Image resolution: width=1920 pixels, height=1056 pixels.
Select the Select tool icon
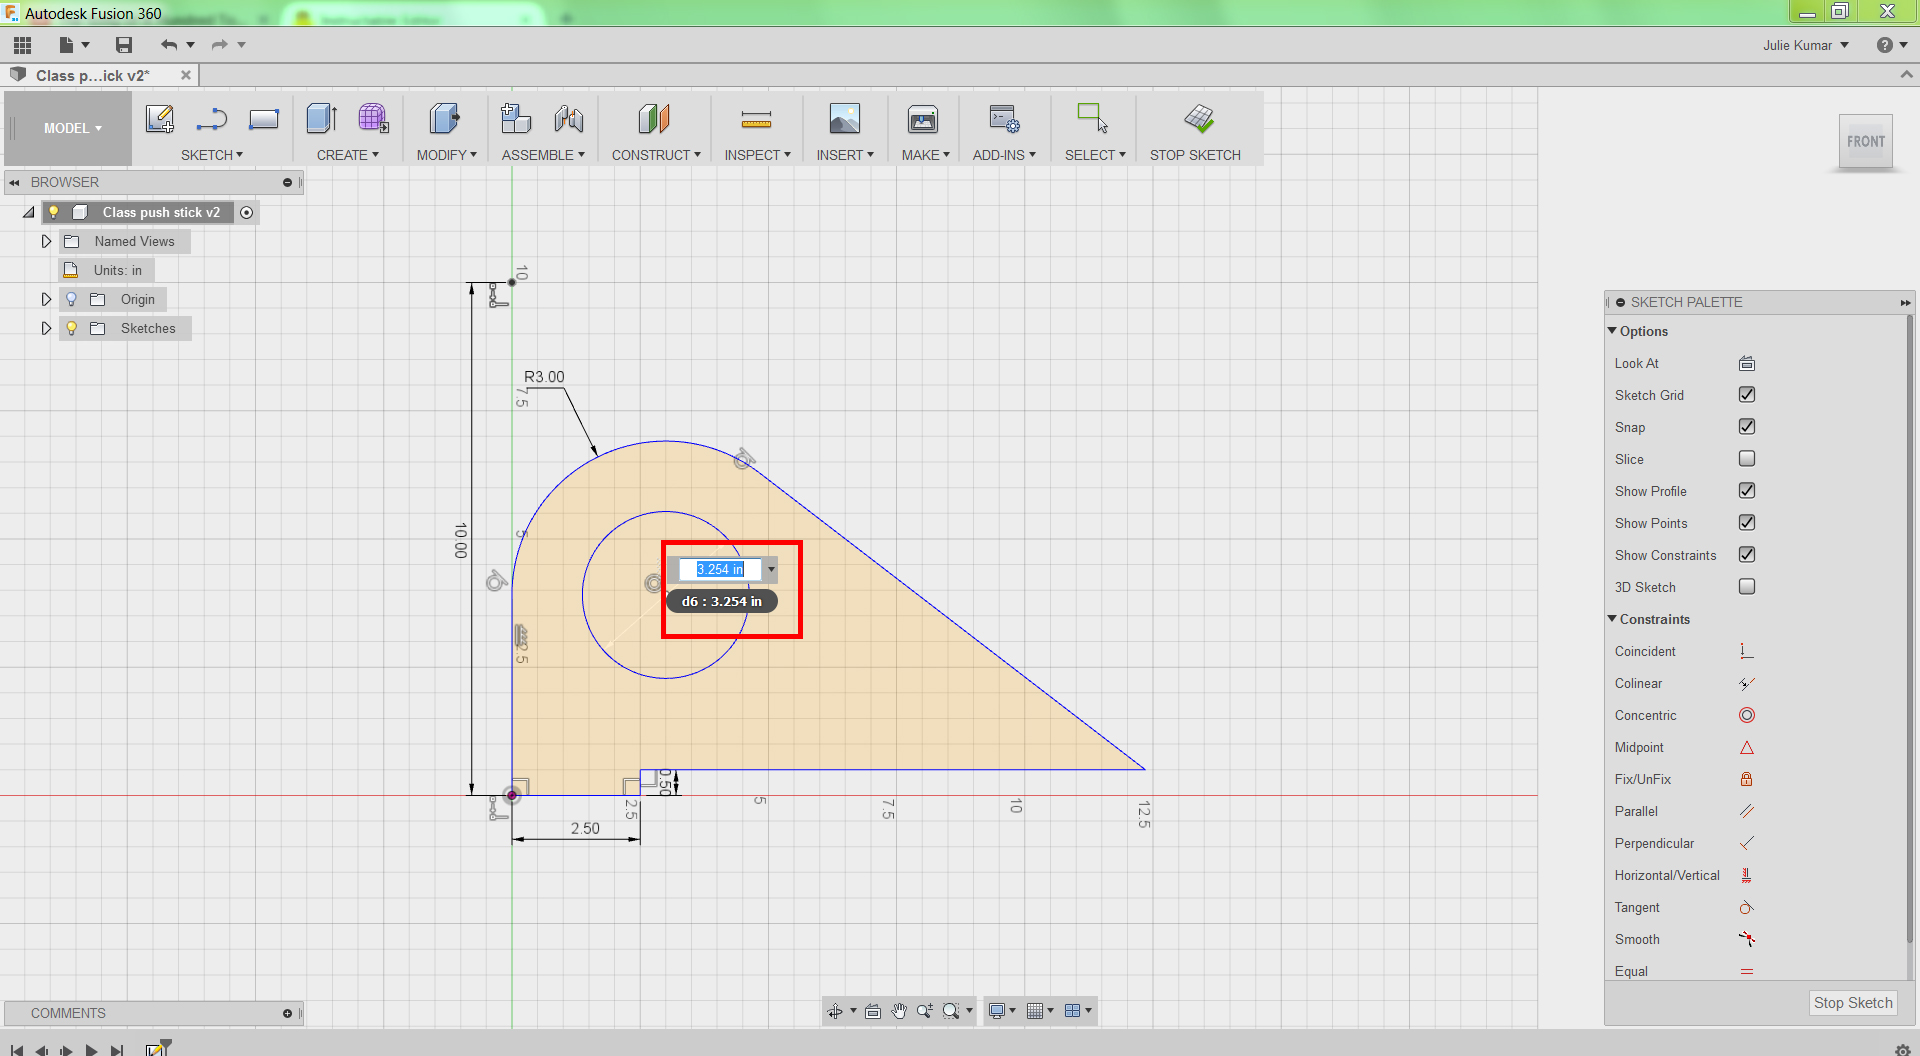(1093, 118)
